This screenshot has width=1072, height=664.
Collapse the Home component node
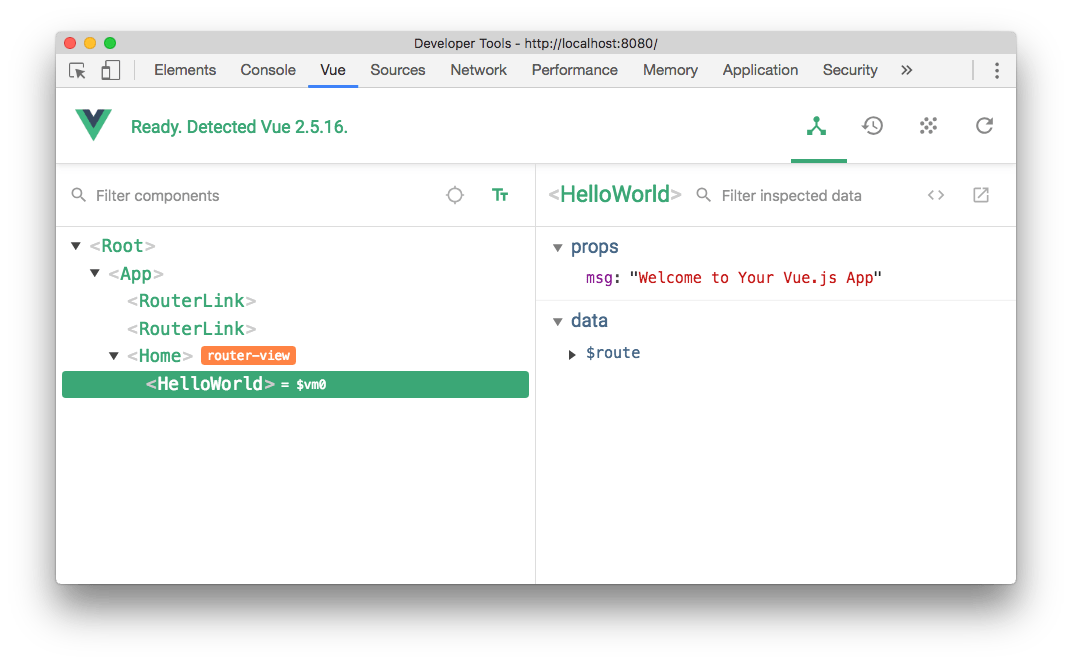coord(114,355)
